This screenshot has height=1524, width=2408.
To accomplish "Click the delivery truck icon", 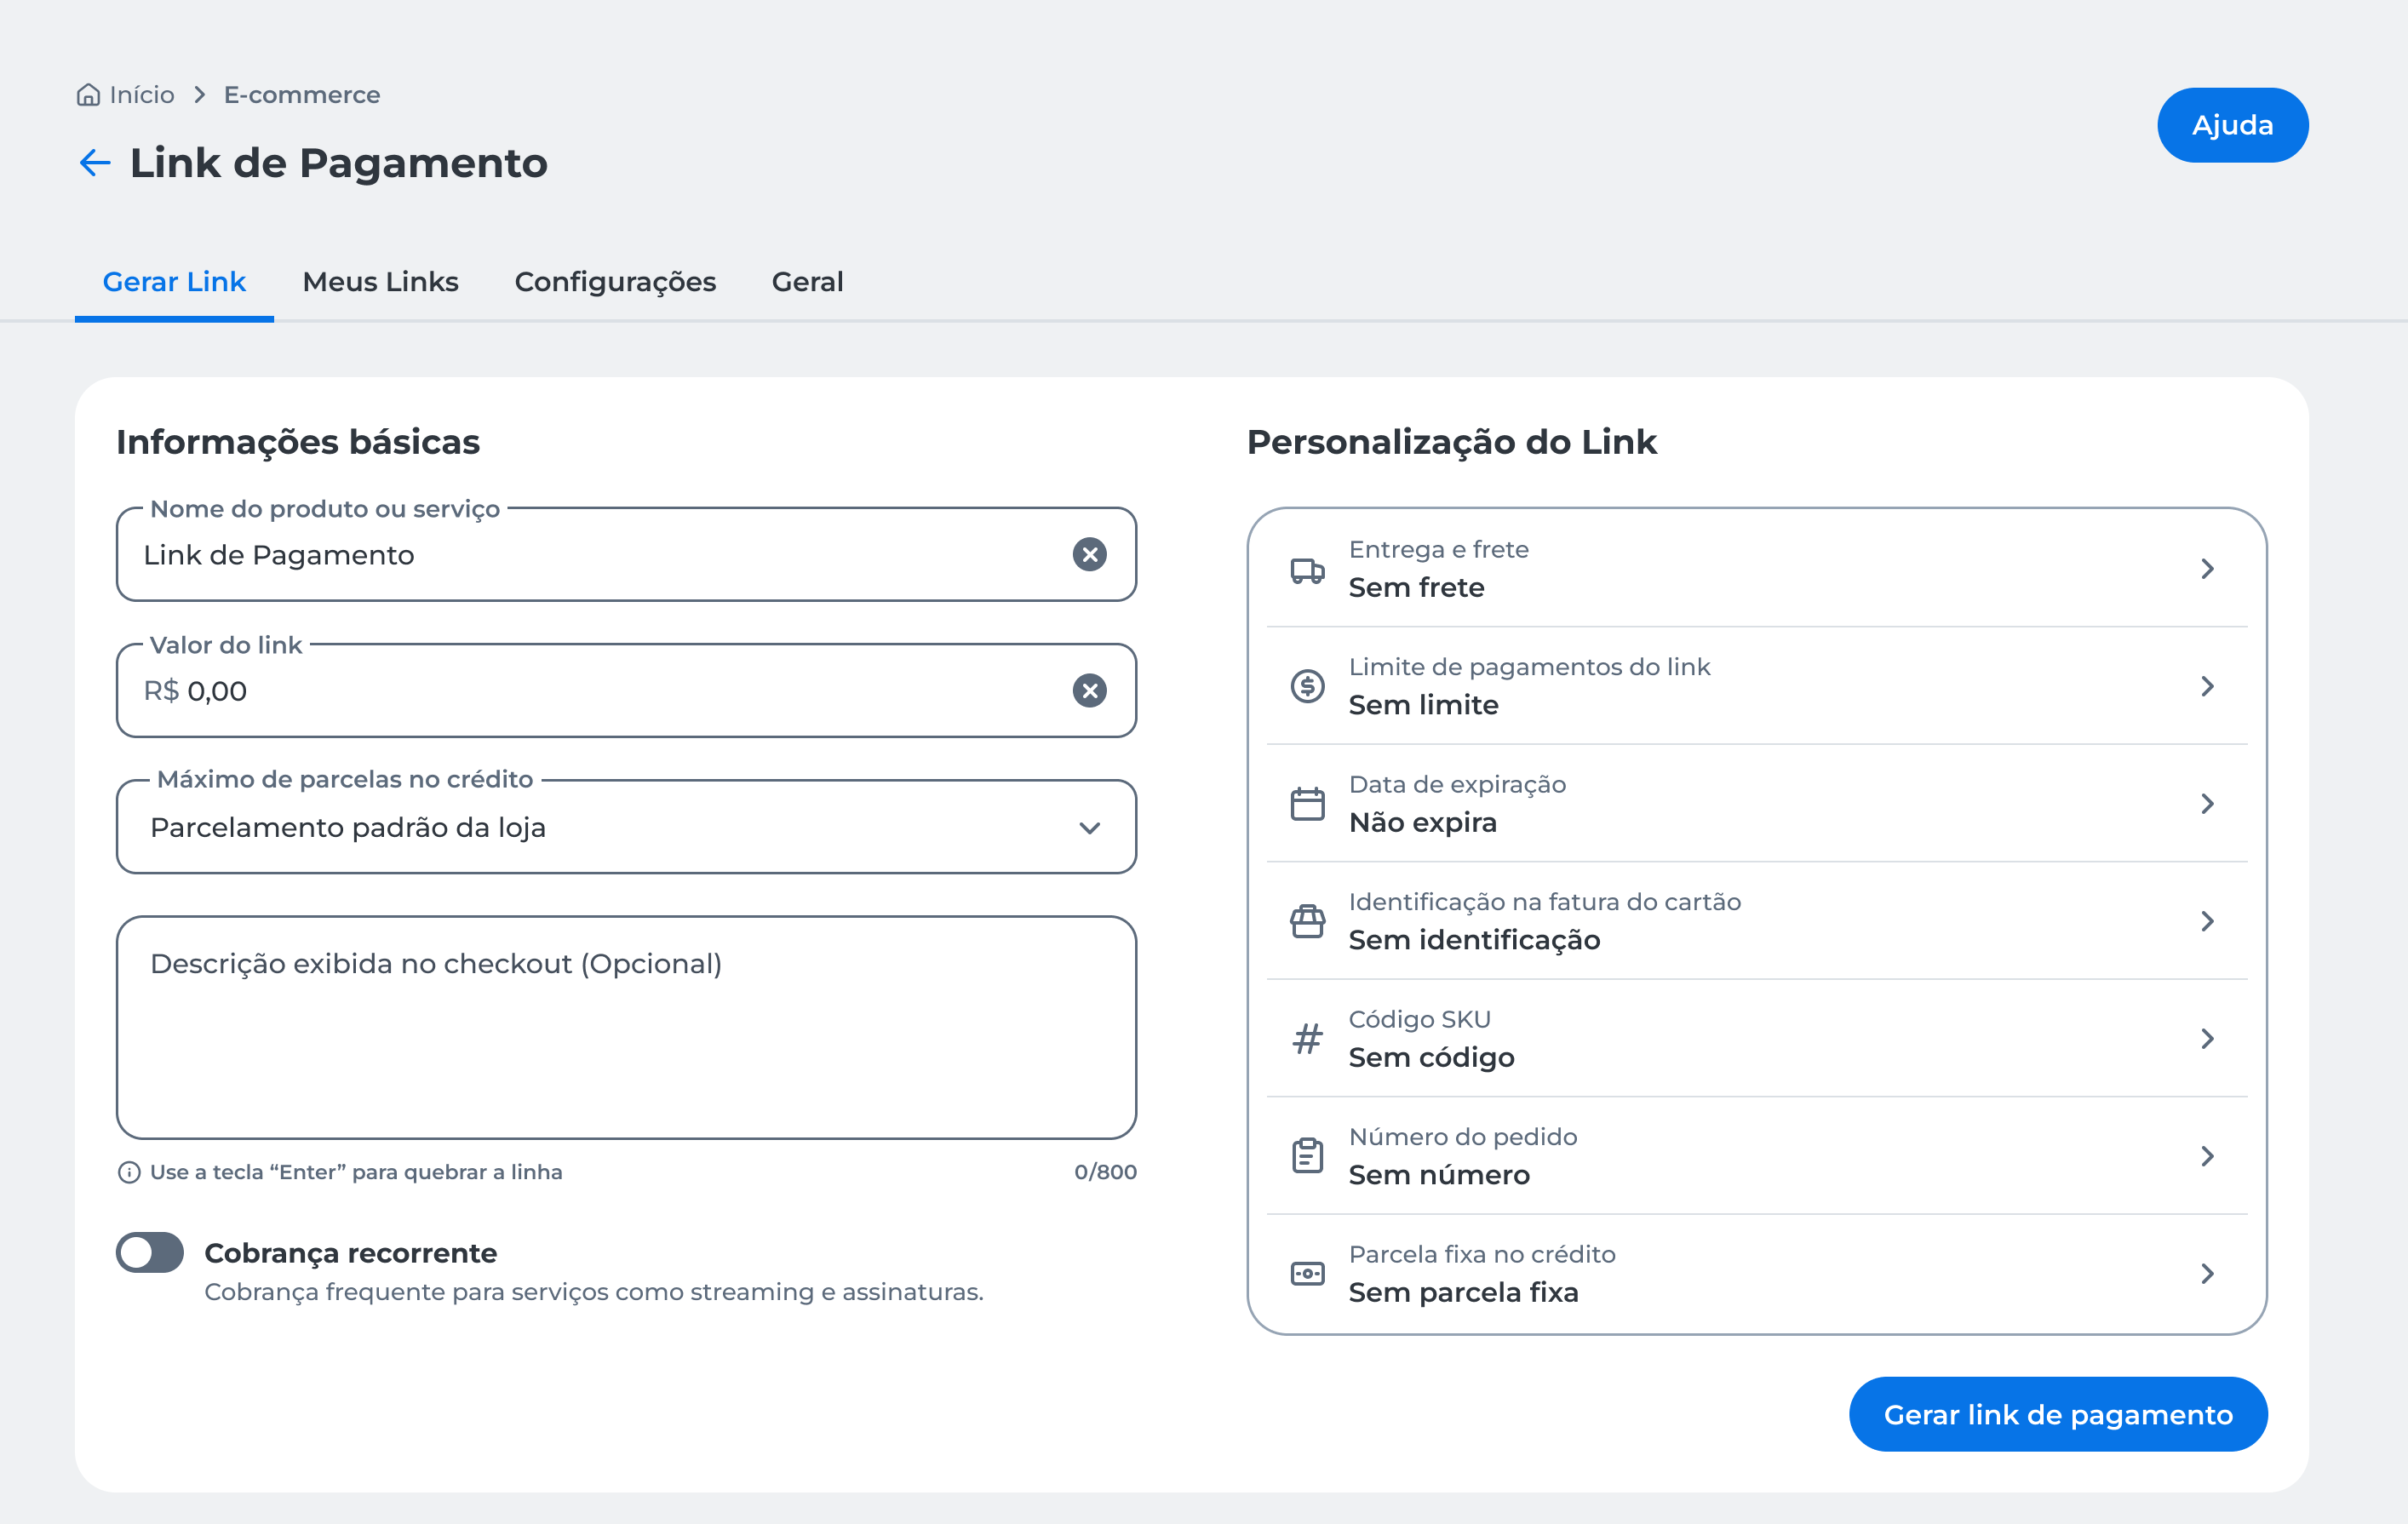I will click(x=1307, y=570).
